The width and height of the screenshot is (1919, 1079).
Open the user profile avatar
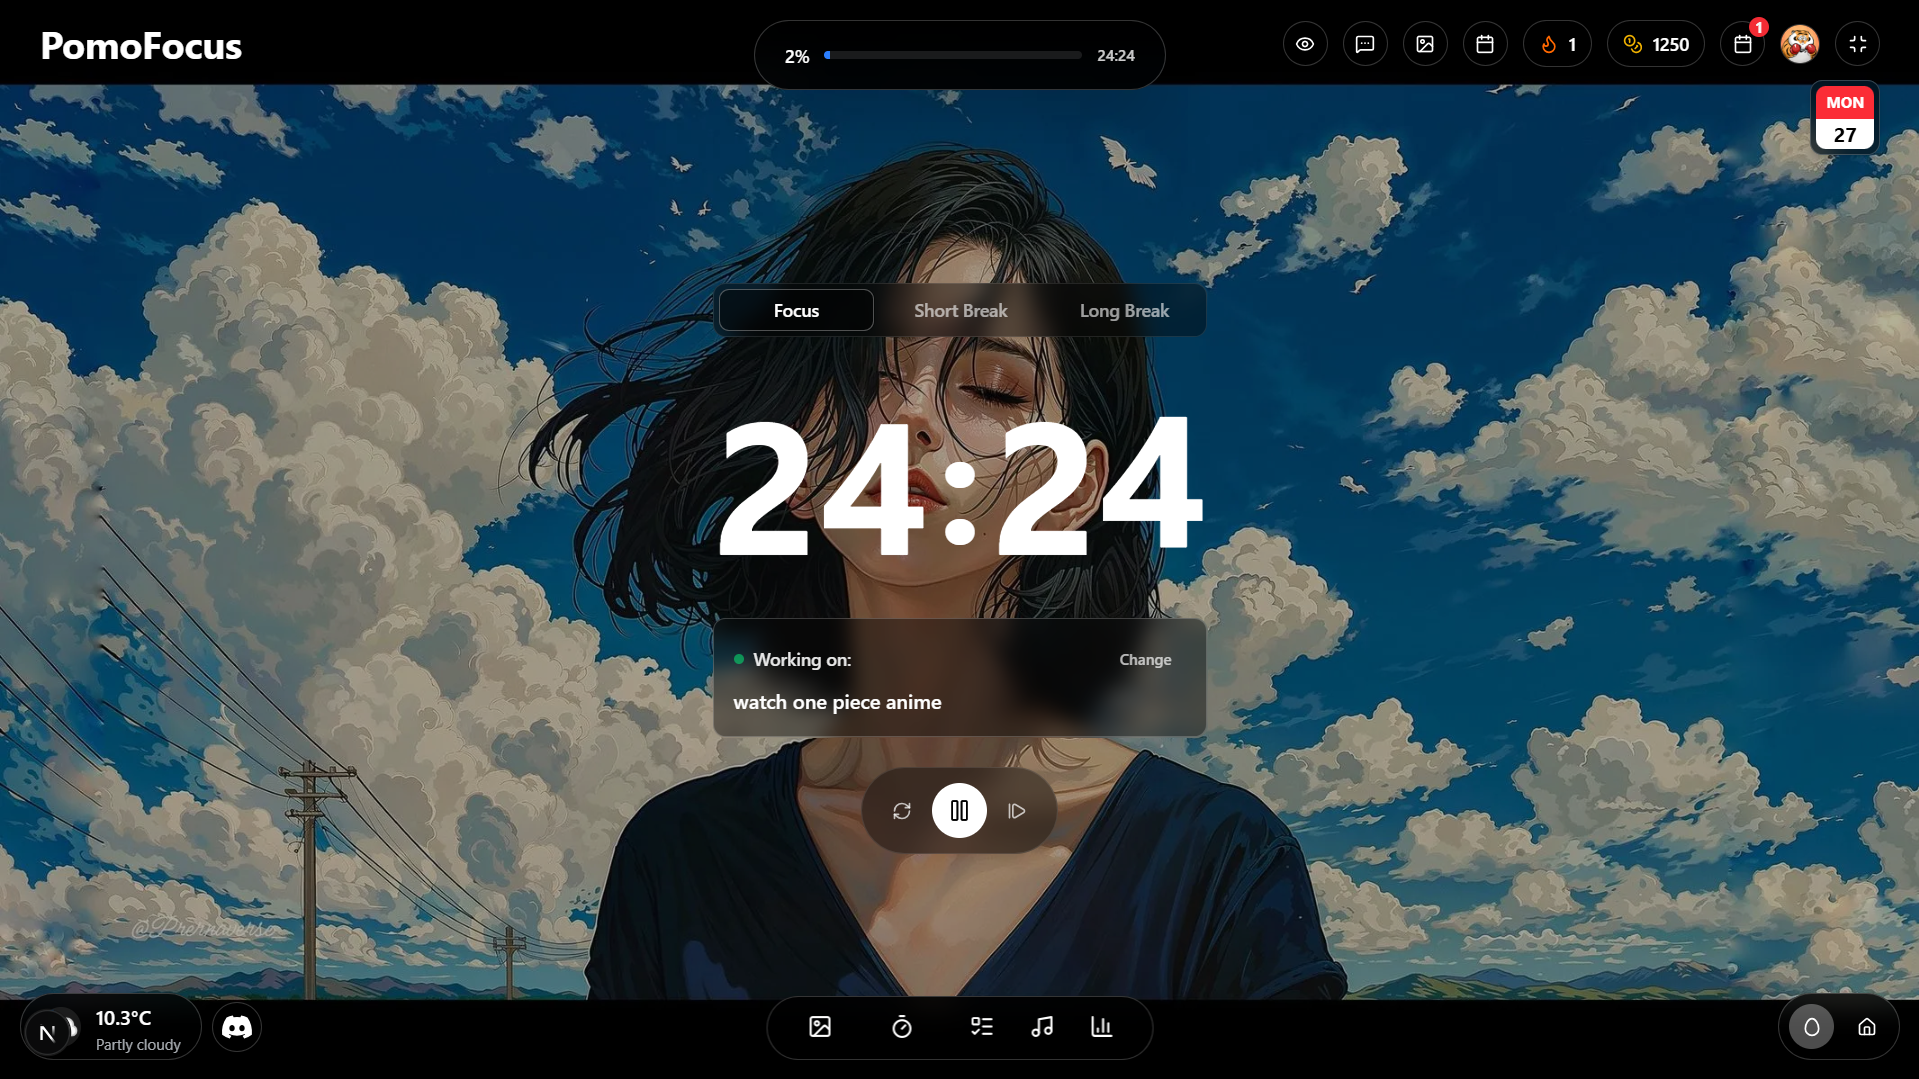coord(1800,44)
